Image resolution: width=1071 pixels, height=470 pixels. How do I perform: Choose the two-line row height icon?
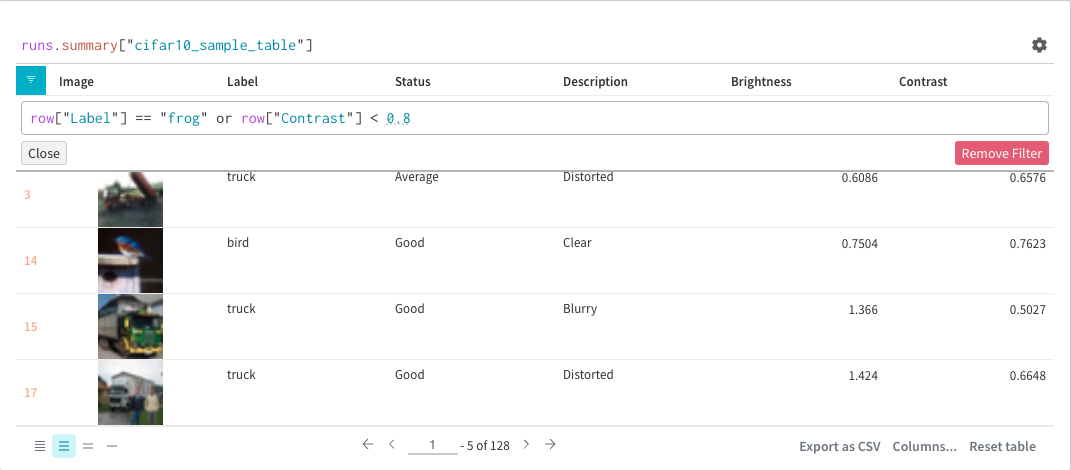pyautogui.click(x=88, y=446)
